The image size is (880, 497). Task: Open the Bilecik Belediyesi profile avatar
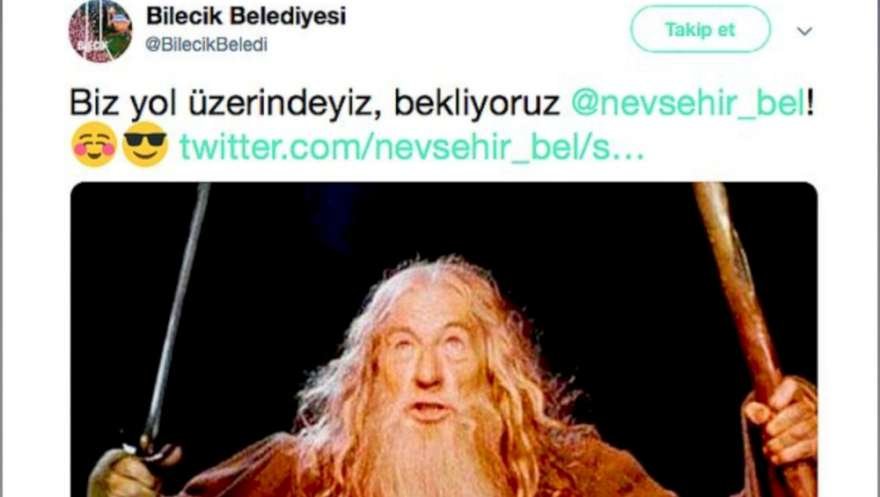100,31
